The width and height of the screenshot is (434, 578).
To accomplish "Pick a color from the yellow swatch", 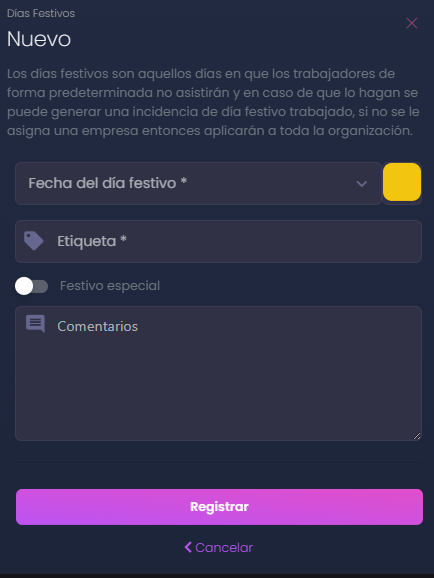I will click(x=402, y=182).
